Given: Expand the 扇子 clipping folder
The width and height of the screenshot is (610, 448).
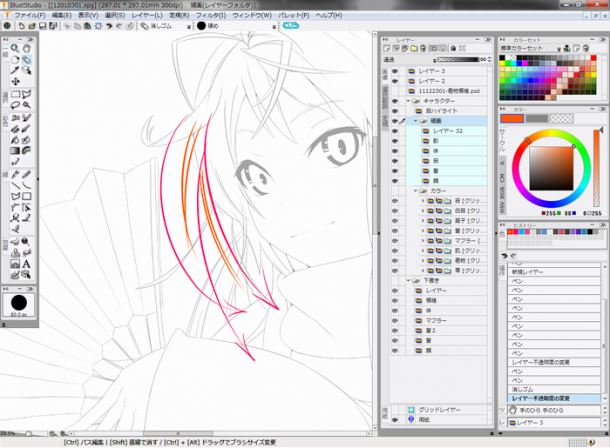Looking at the screenshot, I should coord(423,221).
